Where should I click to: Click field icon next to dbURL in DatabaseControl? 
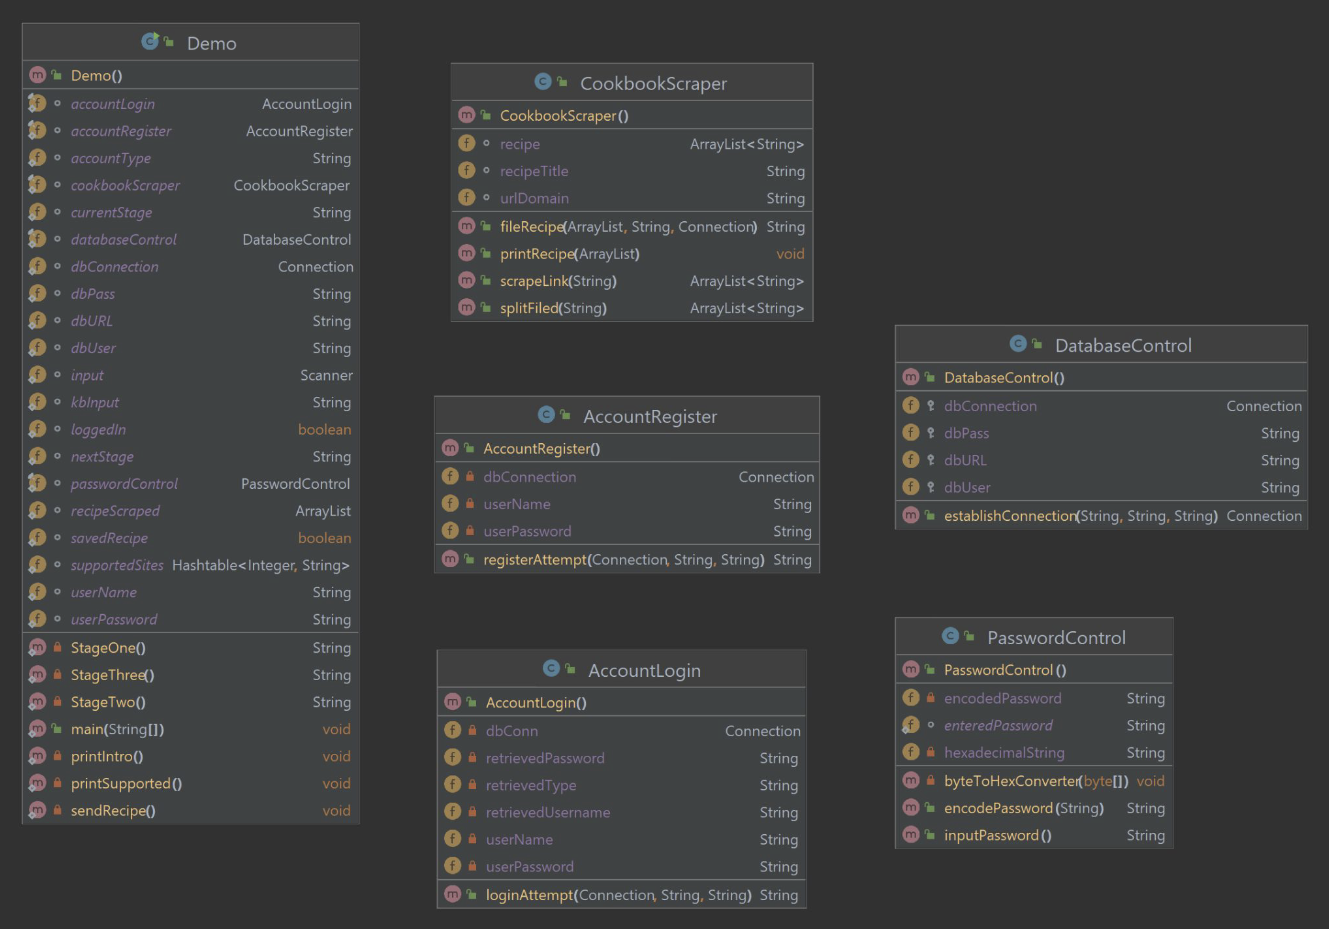pyautogui.click(x=910, y=460)
